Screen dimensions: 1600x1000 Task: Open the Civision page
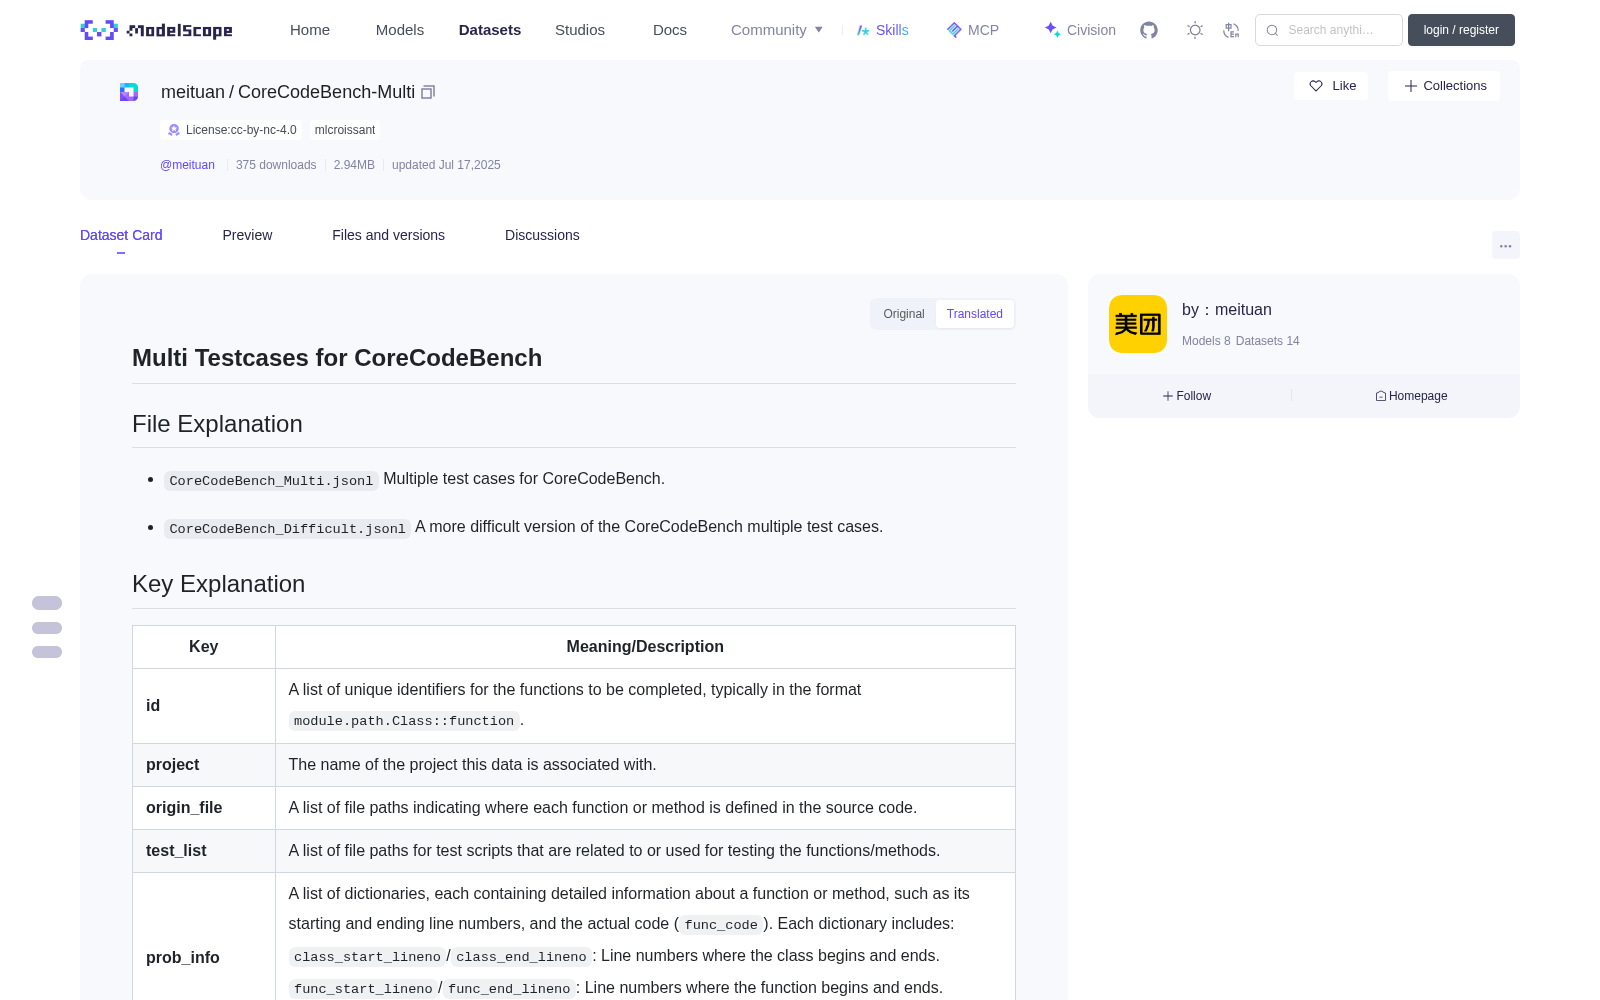point(1080,30)
